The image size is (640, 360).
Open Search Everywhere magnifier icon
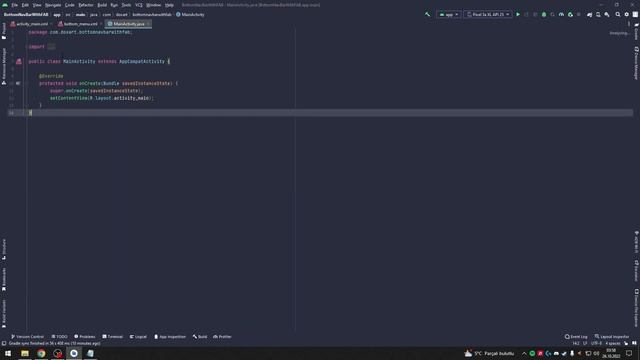(x=618, y=14)
